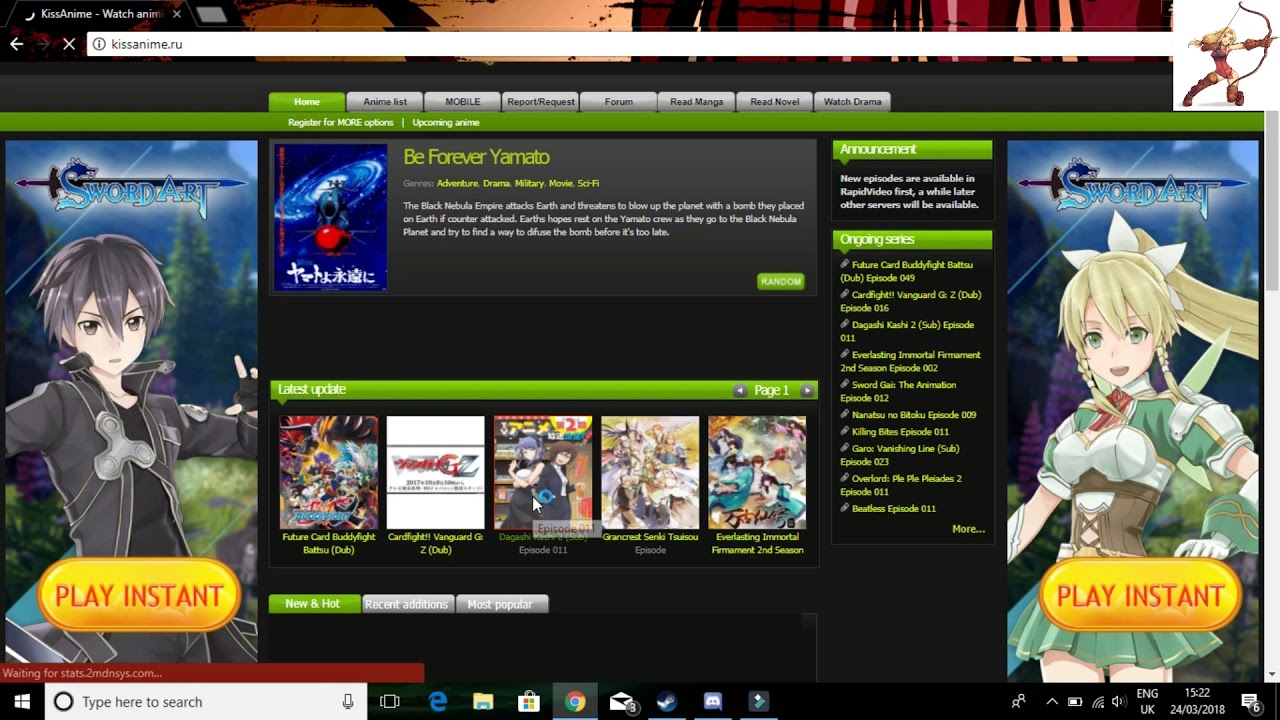Open the Home navigation tab

[307, 102]
